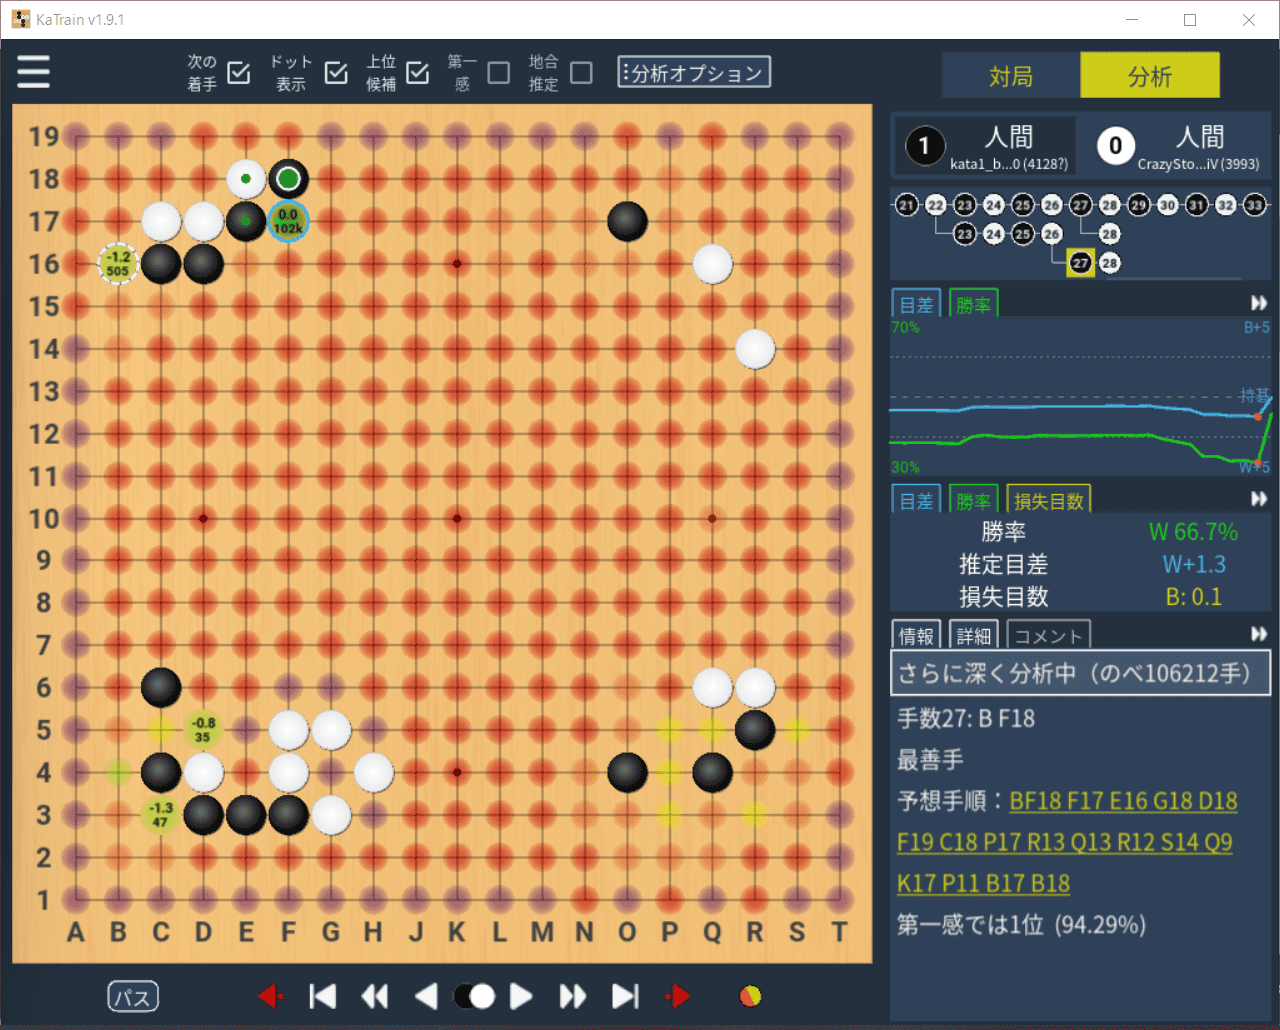This screenshot has height=1030, width=1280.
Task: Click candidate move at B16 (-1.2)
Action: point(118,264)
